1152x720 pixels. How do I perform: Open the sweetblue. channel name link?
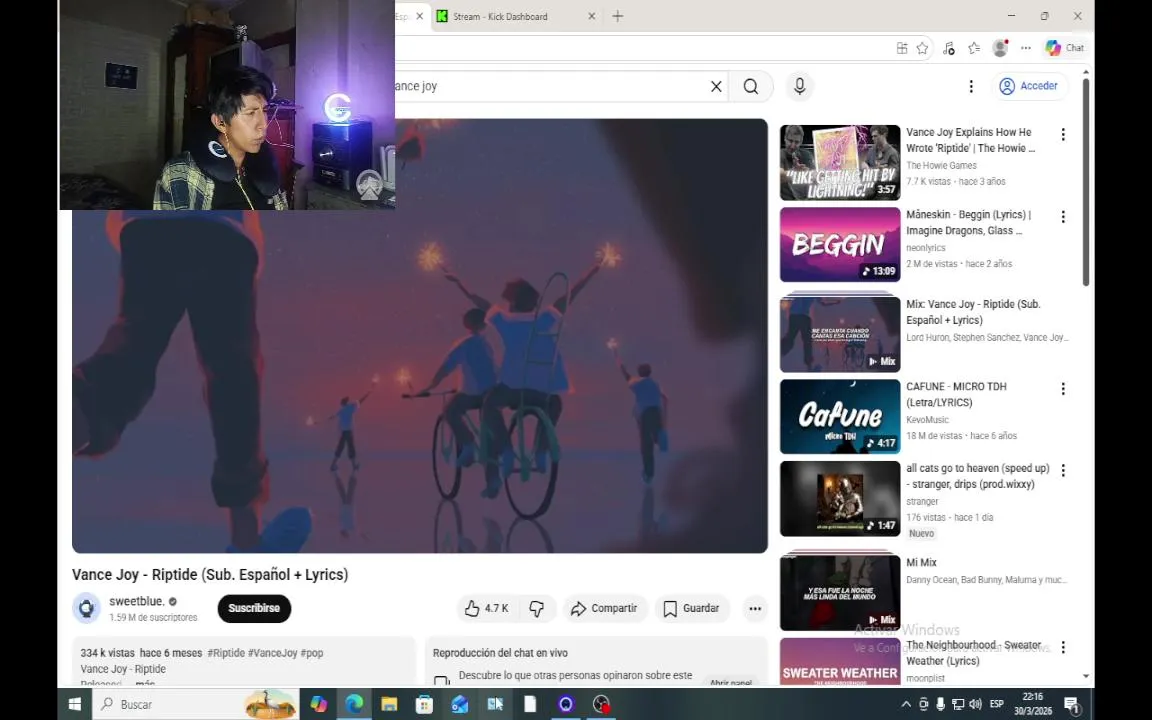pos(137,601)
